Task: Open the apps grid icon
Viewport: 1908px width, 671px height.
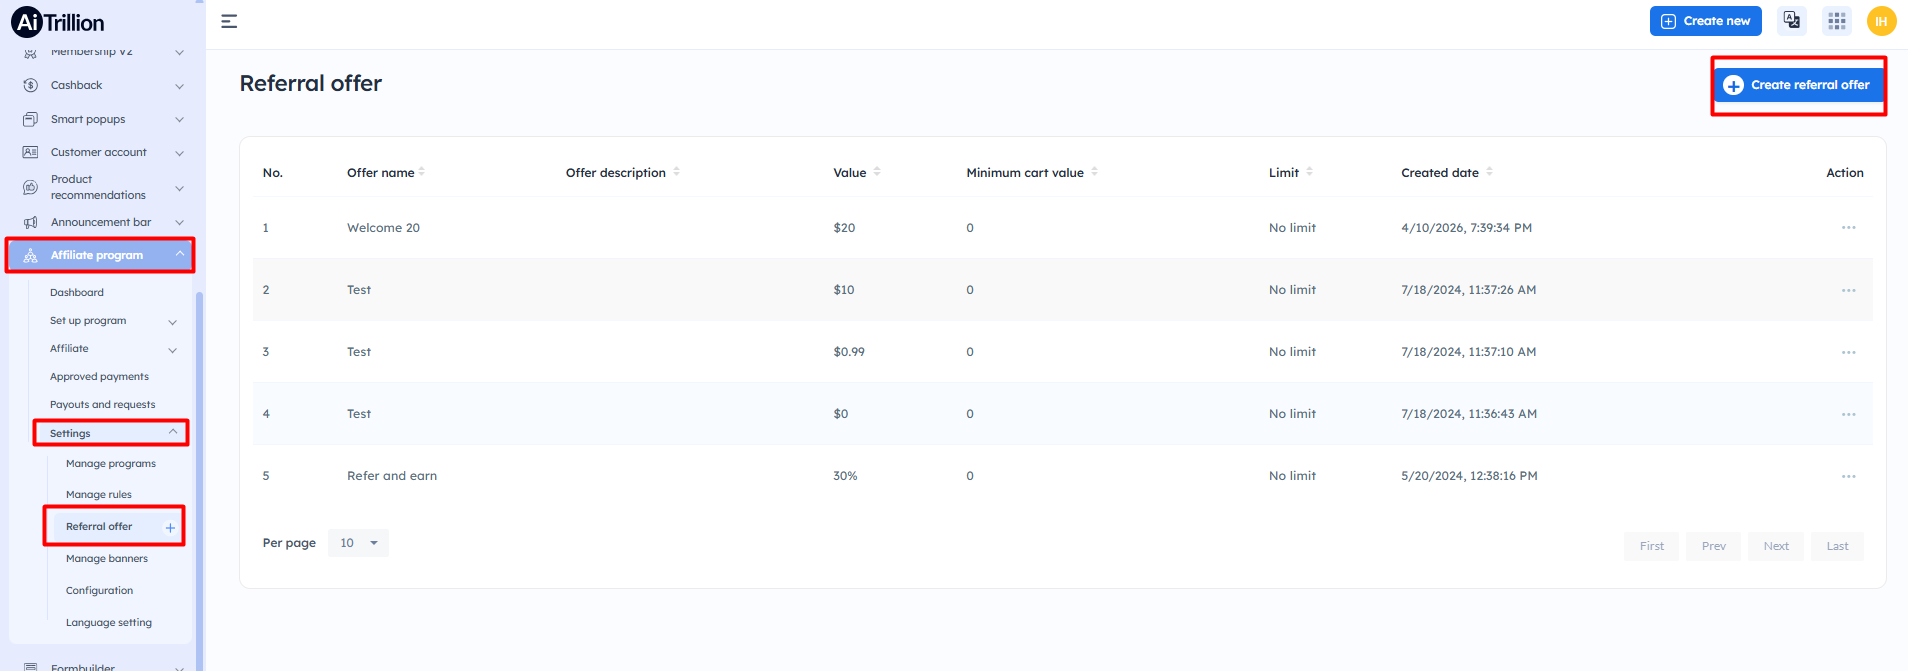Action: (1836, 21)
